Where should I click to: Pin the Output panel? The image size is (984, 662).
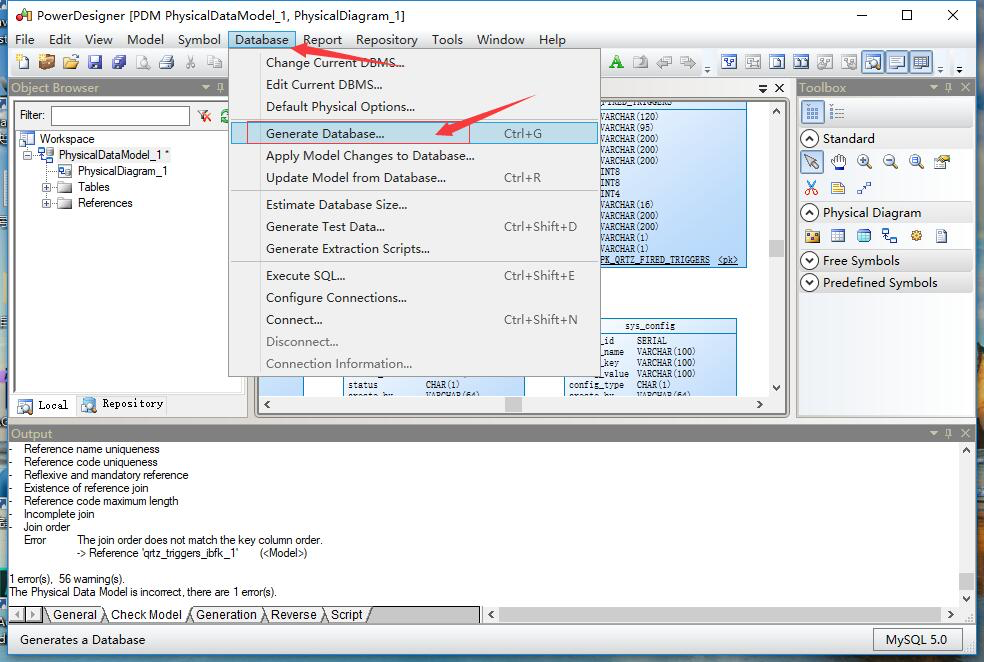948,433
